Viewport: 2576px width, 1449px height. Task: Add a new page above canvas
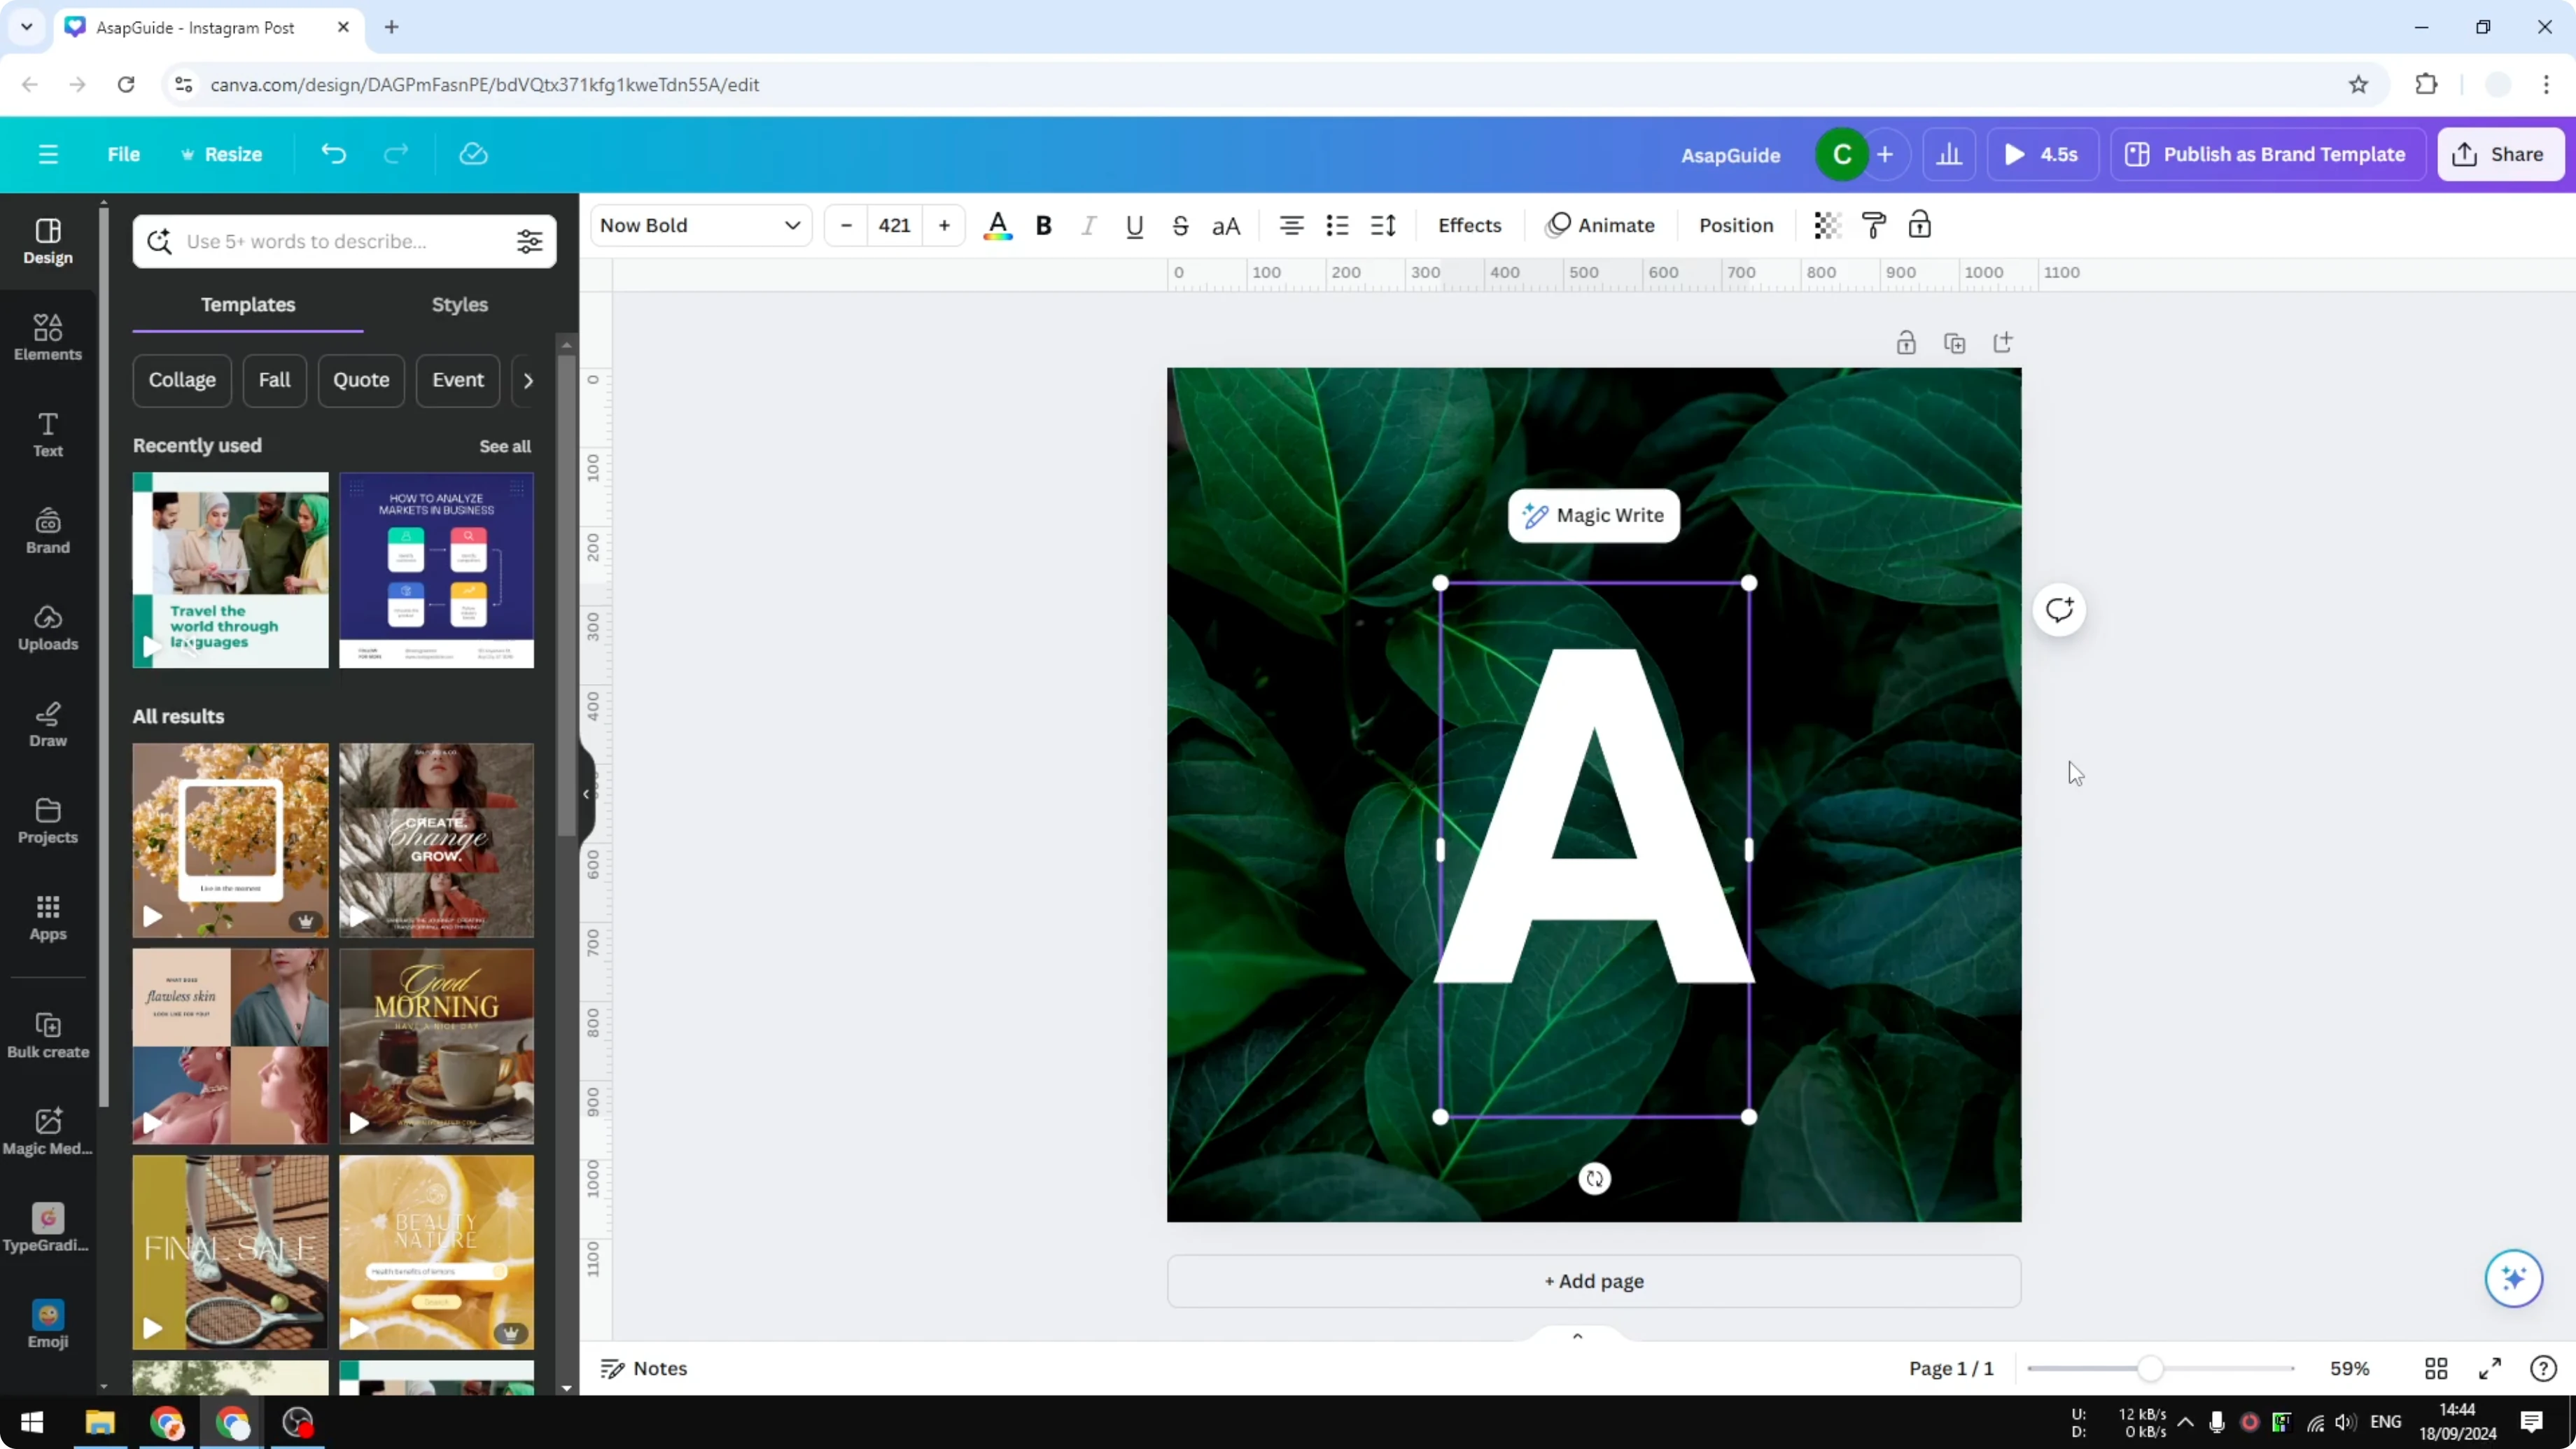point(2003,343)
